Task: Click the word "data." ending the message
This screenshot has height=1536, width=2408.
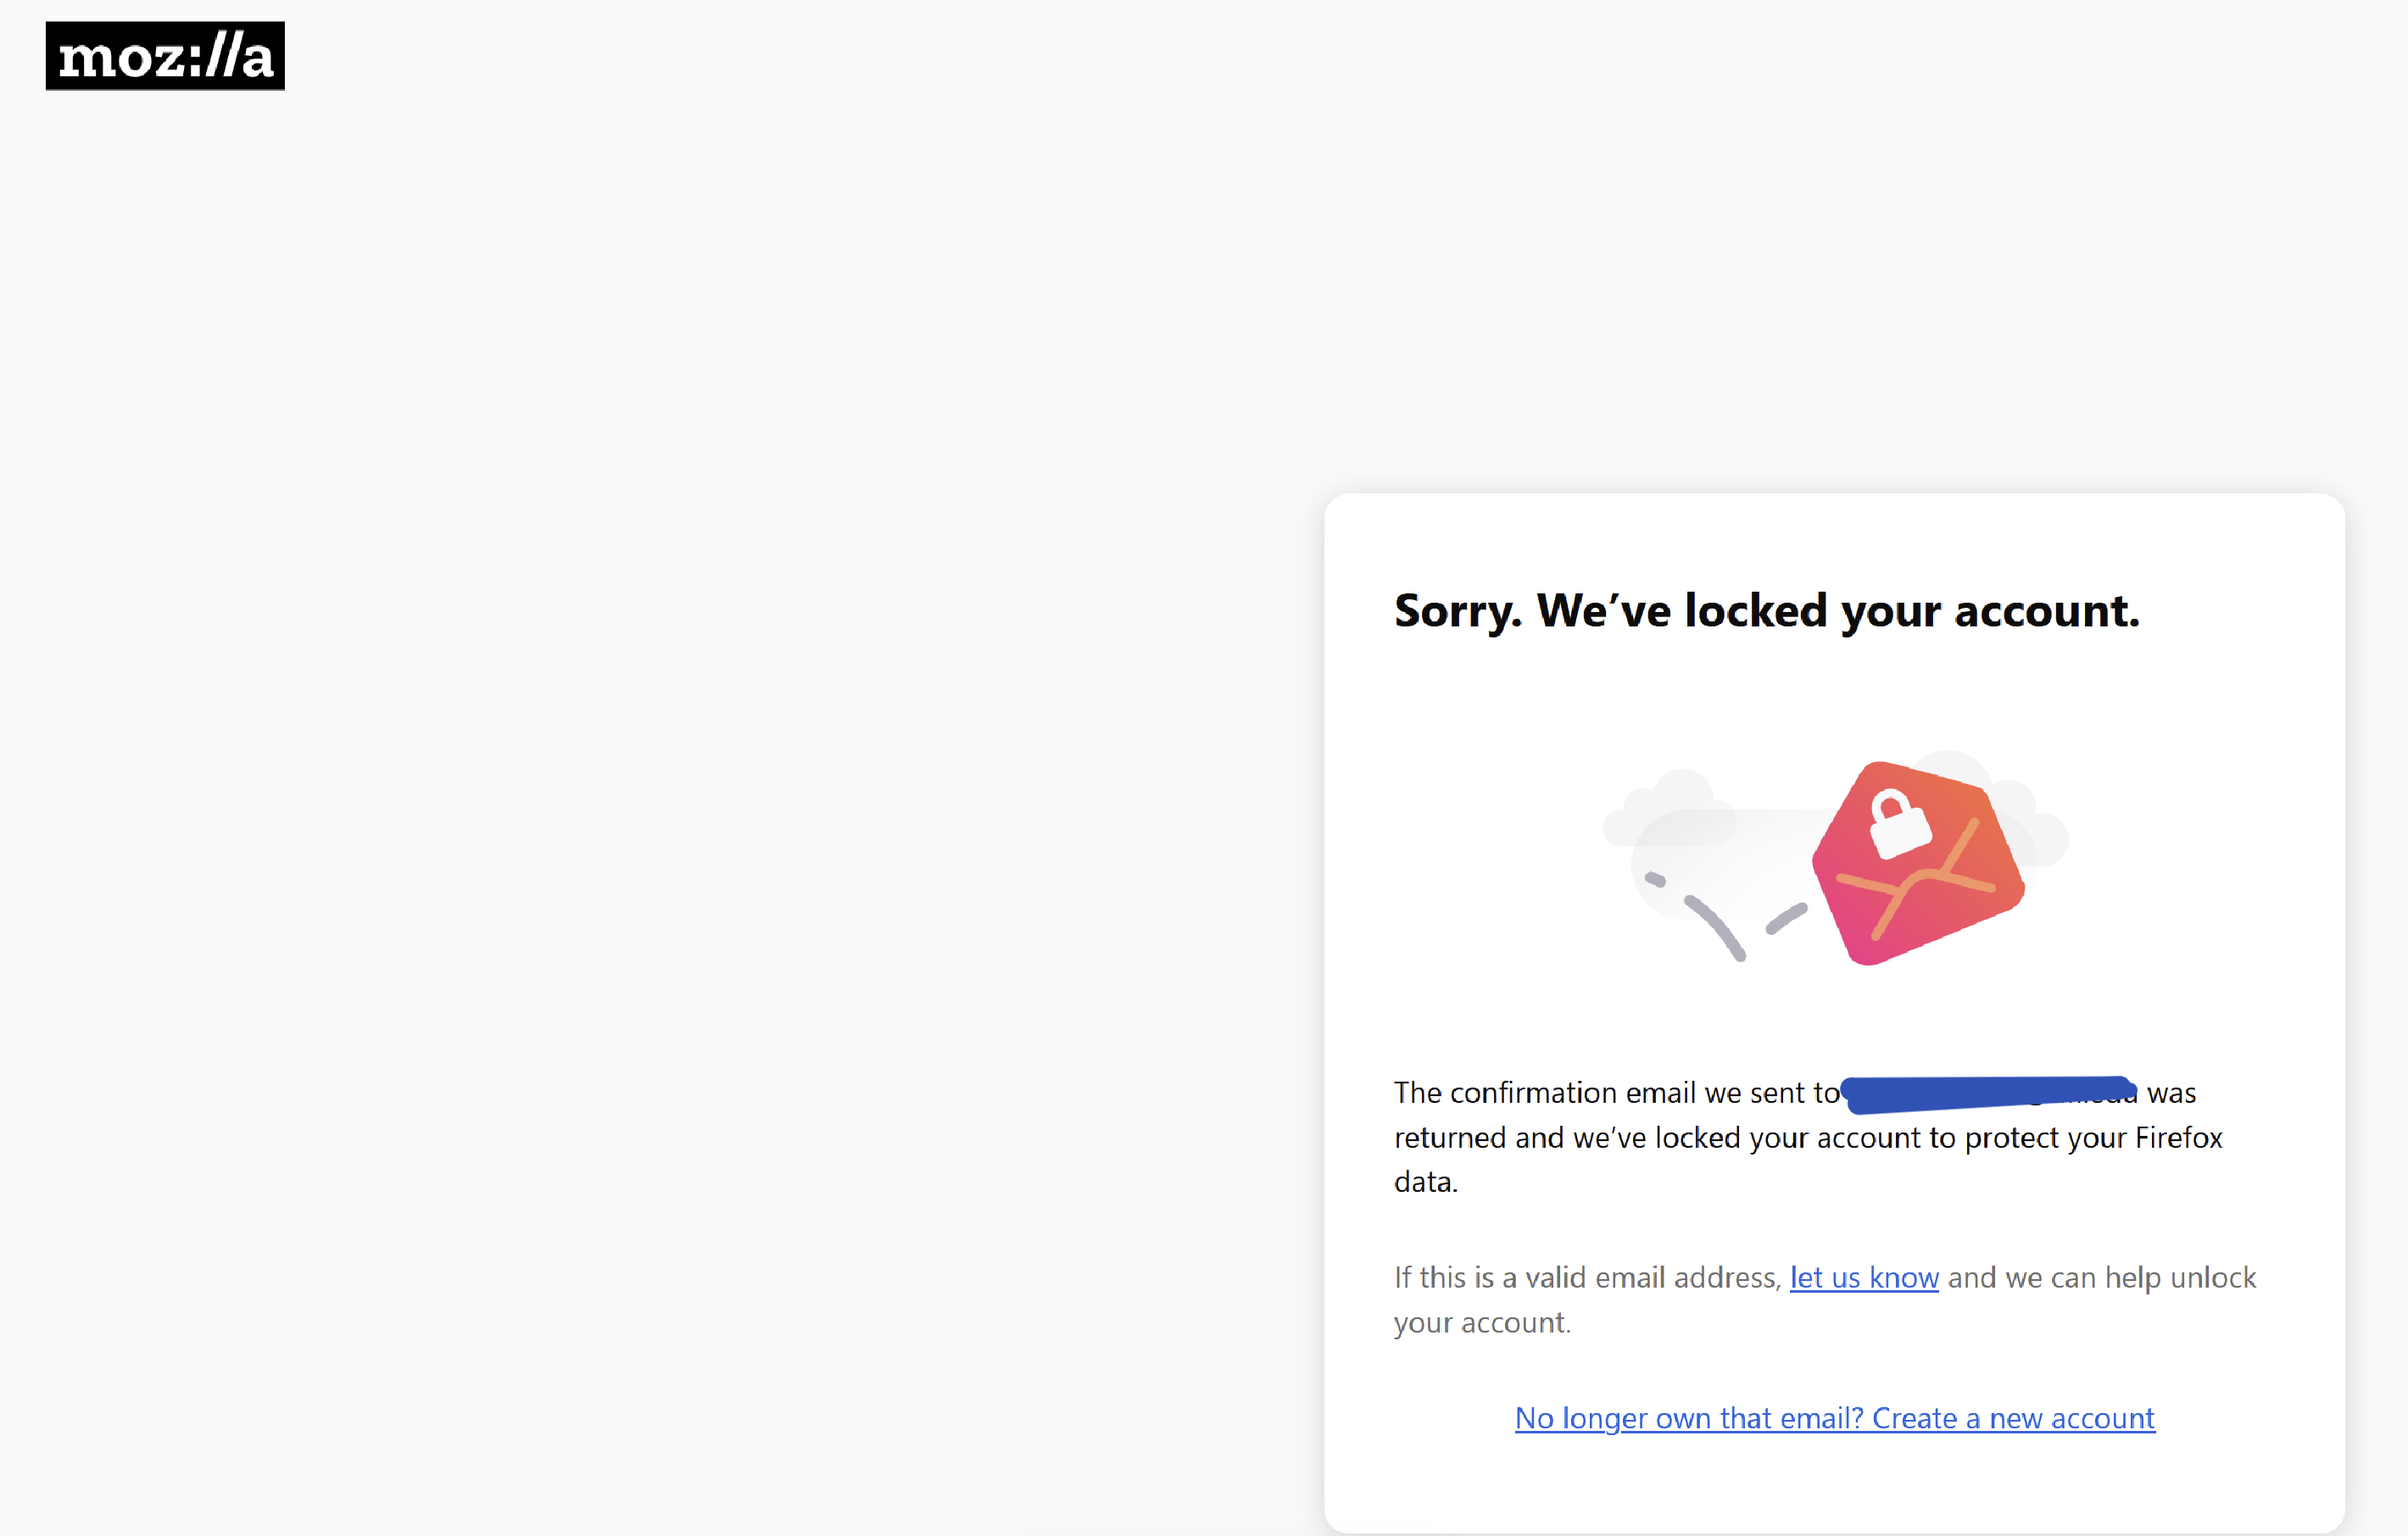Action: tap(1426, 1182)
